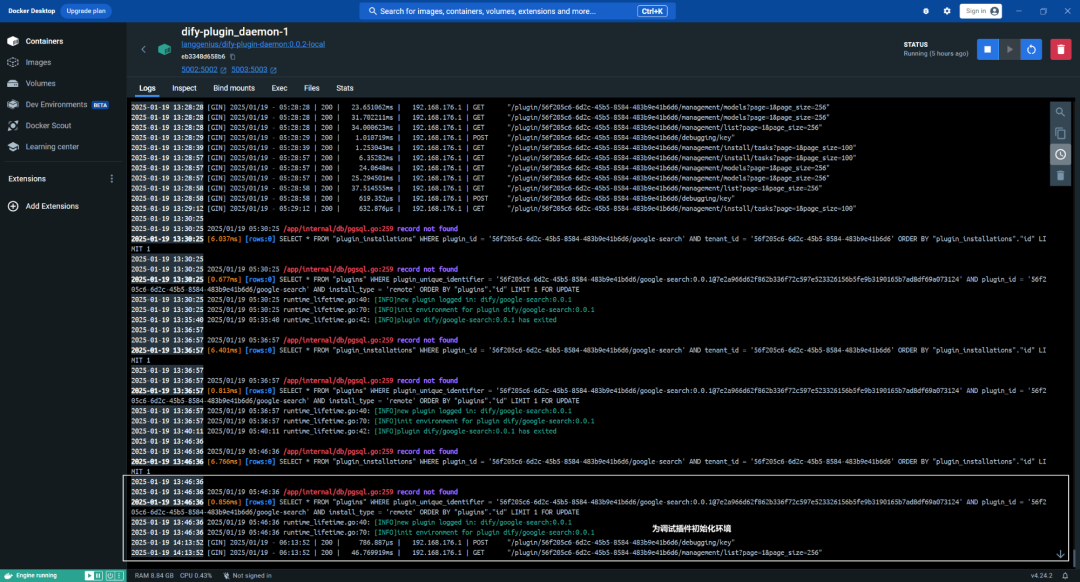Go back to the containers list
The width and height of the screenshot is (1080, 582).
click(143, 50)
